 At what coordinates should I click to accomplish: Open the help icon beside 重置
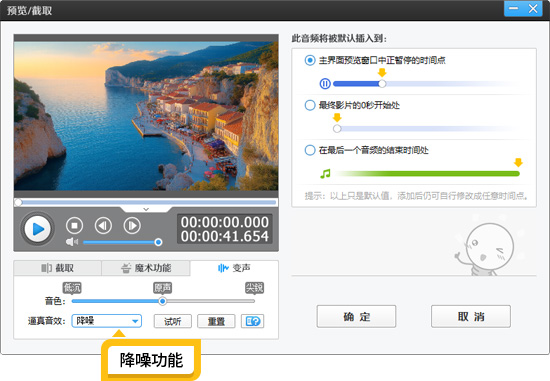(253, 321)
